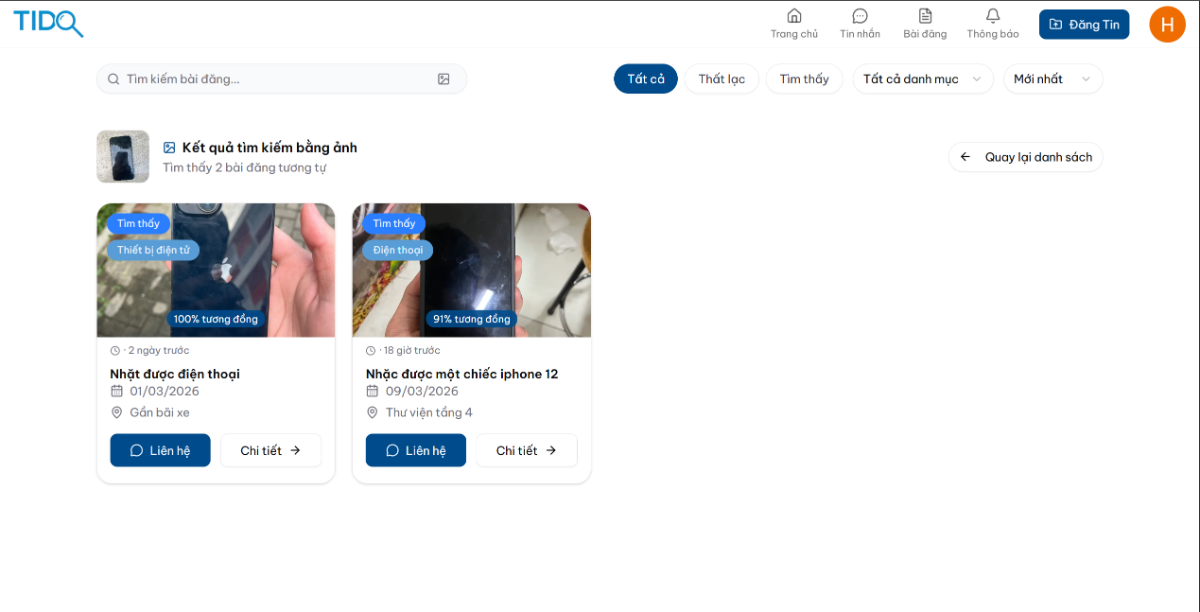The height and width of the screenshot is (612, 1200).
Task: Click the magnifier icon in search field
Action: (114, 79)
